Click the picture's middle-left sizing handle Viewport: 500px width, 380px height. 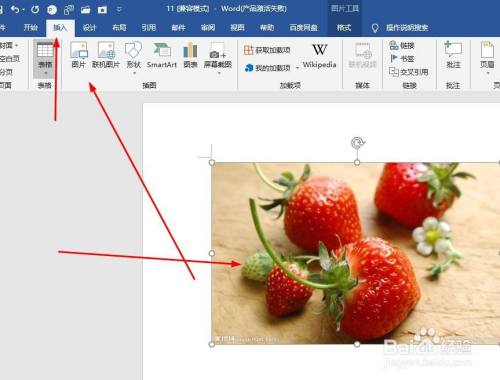point(212,253)
